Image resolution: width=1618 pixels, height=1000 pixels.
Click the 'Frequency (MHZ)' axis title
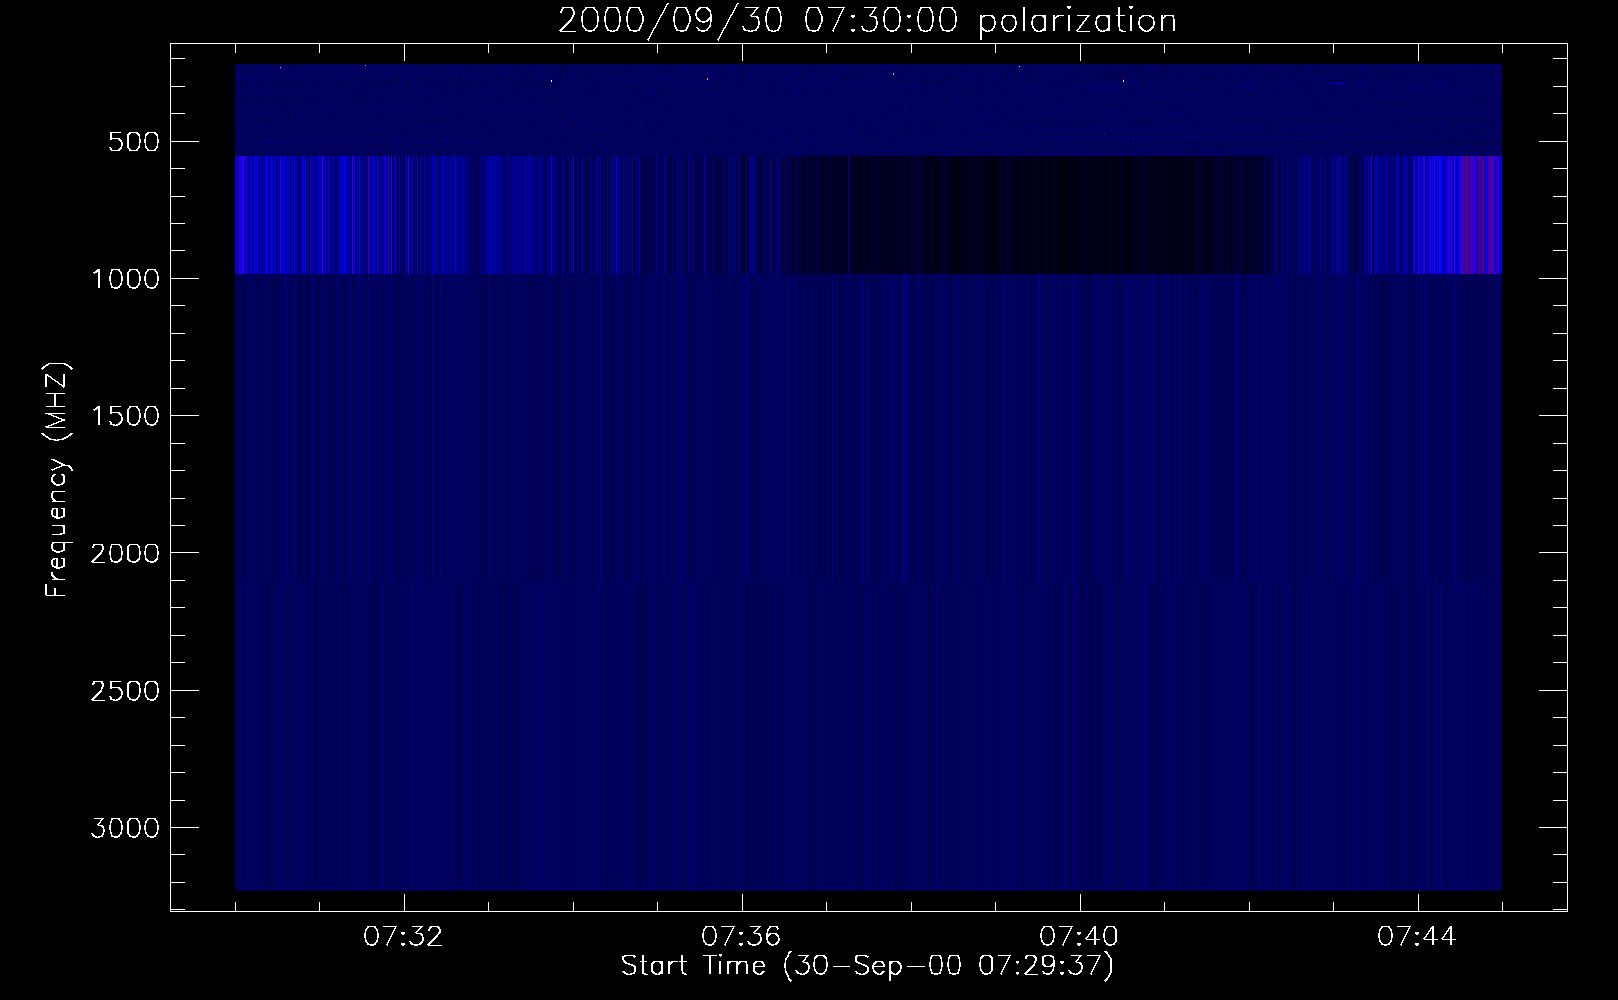[58, 480]
